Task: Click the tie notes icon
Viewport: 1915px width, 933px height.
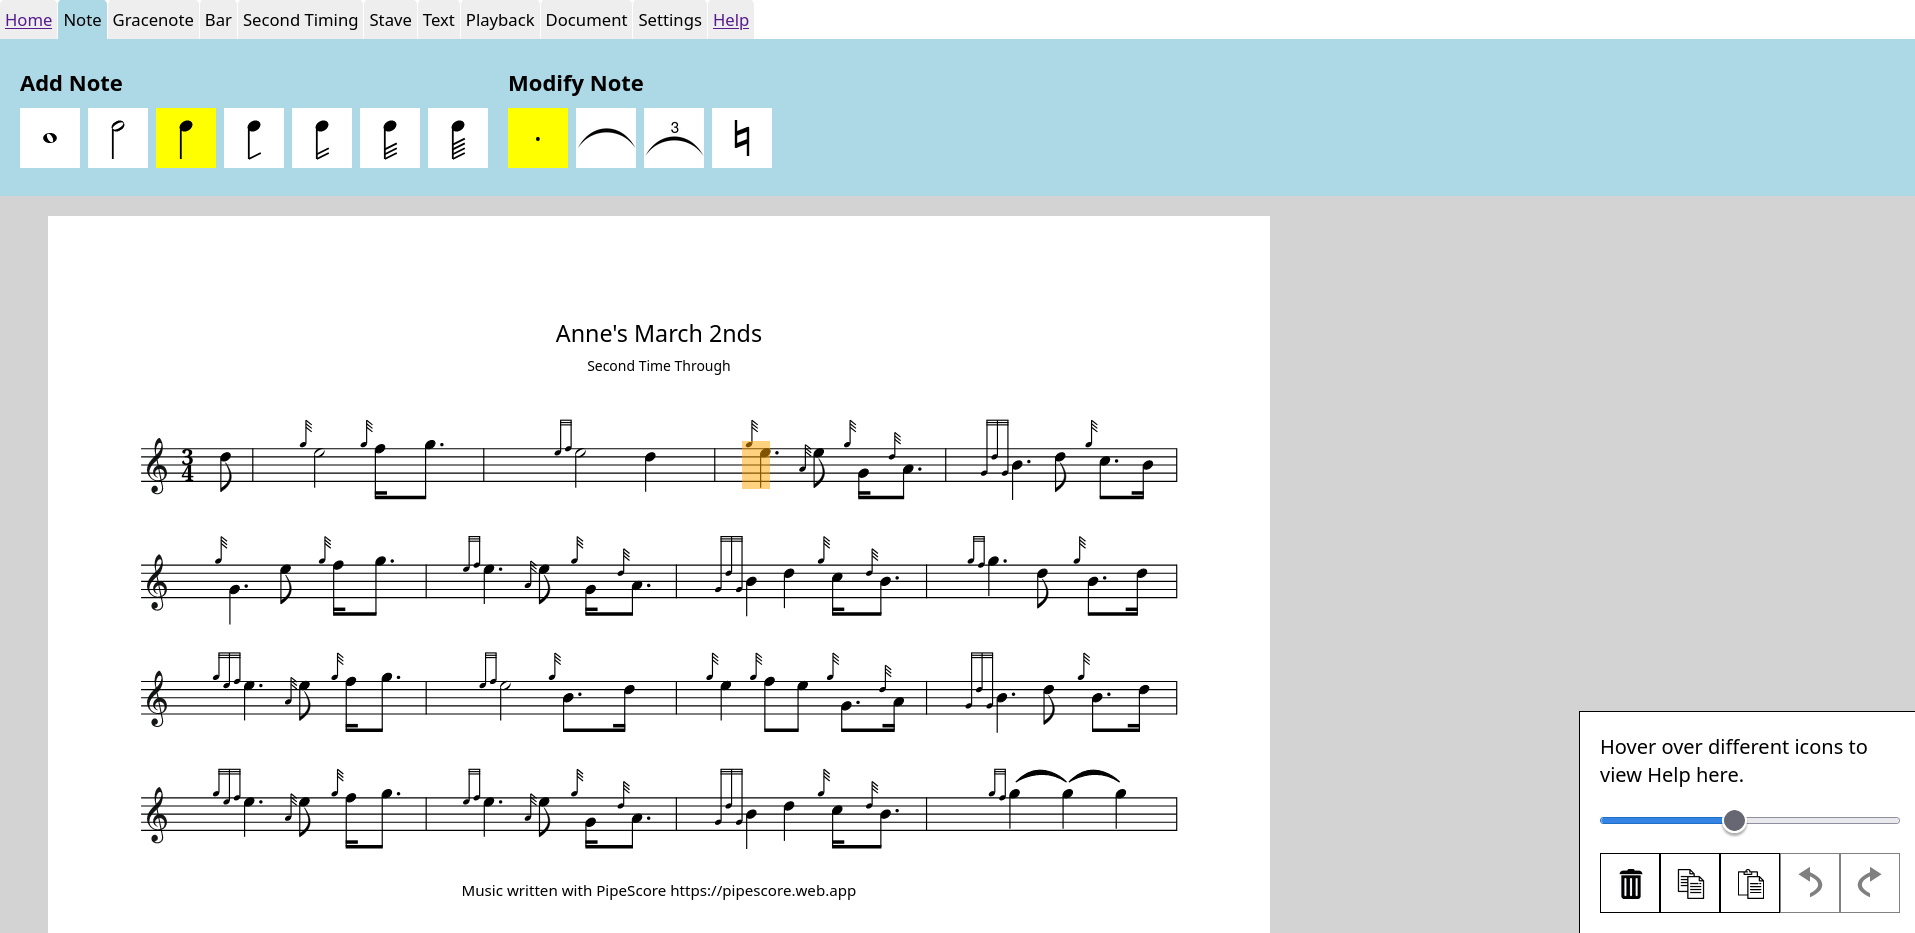Action: (606, 138)
